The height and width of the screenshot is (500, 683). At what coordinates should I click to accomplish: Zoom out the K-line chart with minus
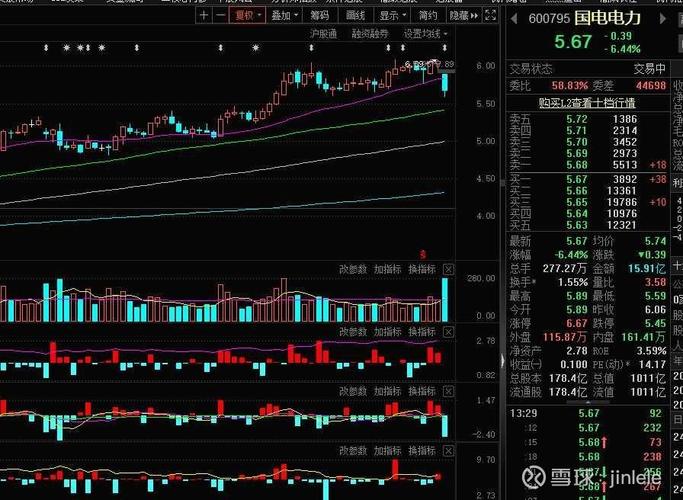(220, 16)
